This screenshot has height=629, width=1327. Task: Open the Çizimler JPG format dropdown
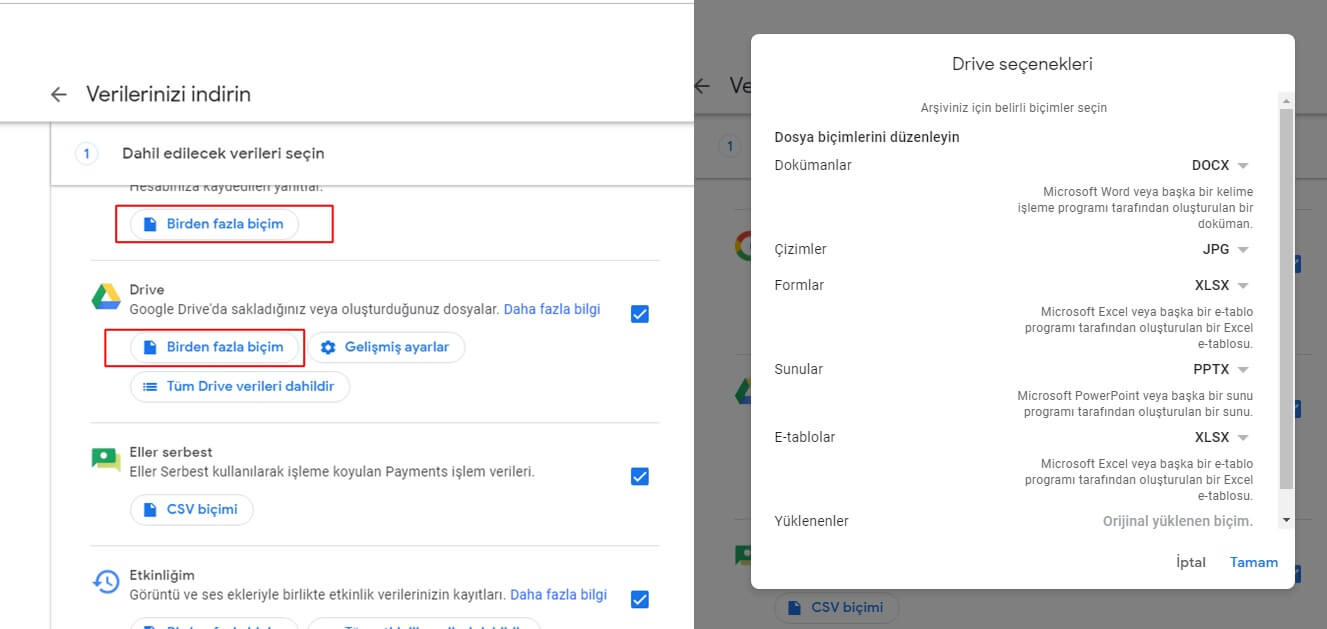[1226, 249]
